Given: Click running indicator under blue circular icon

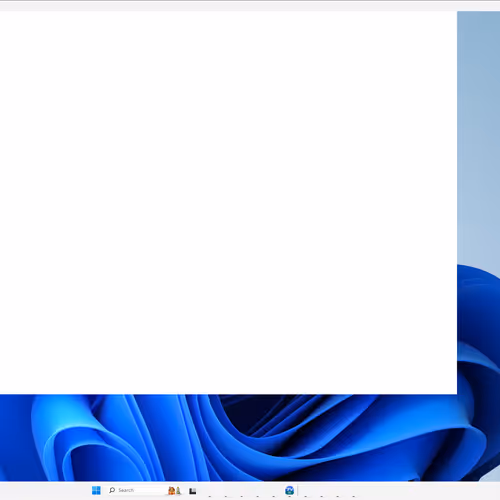Looking at the screenshot, I should point(290,496).
